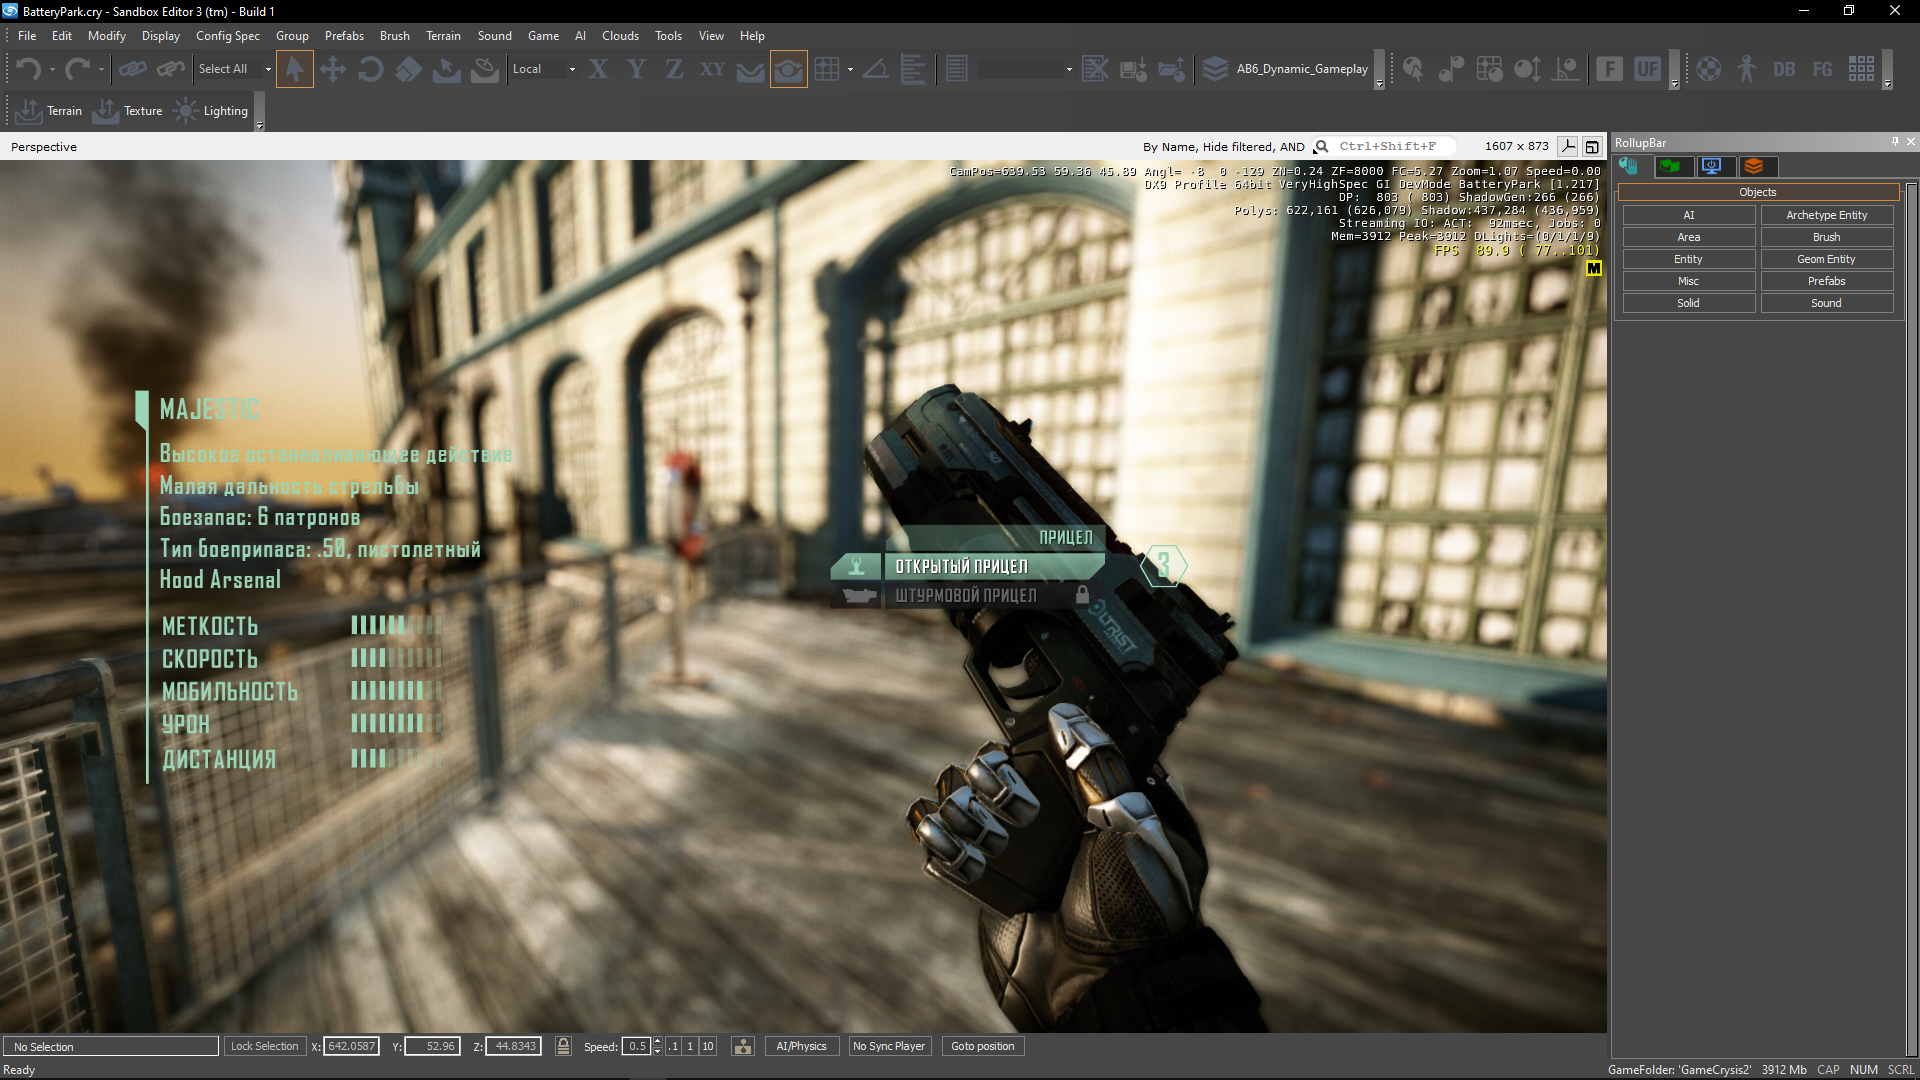Increase the camera speed stepper
Image resolution: width=1920 pixels, height=1080 pixels.
click(x=657, y=1041)
